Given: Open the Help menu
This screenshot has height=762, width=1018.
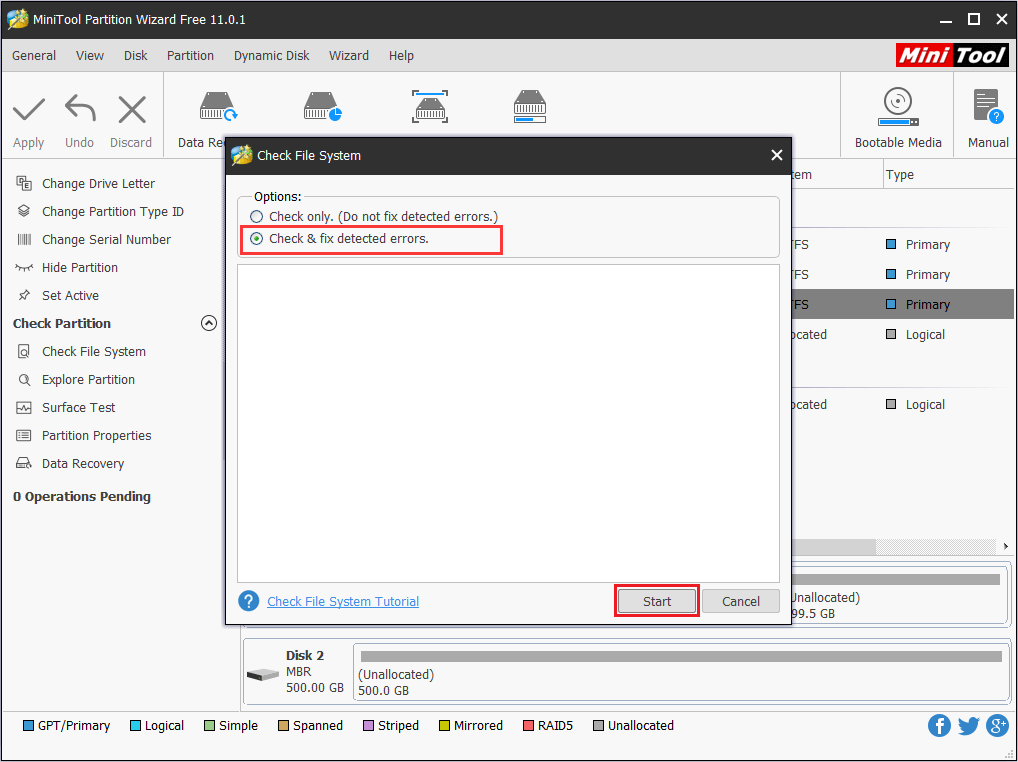Looking at the screenshot, I should point(401,56).
